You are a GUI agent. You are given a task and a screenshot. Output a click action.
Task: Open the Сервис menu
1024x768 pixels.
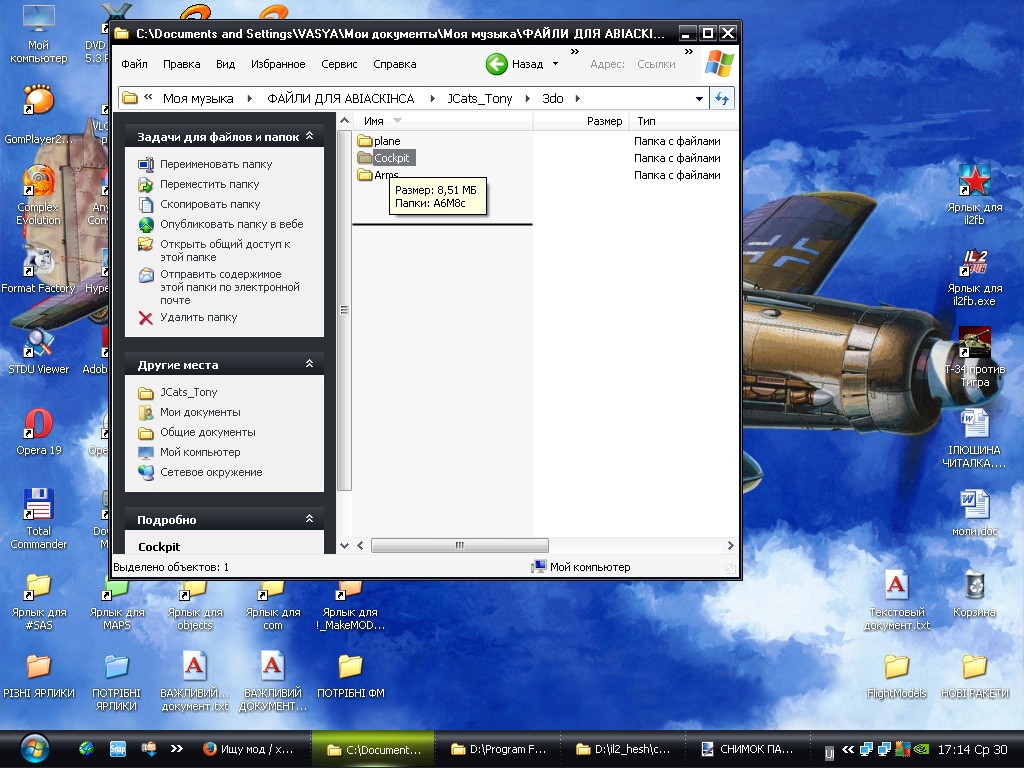pyautogui.click(x=339, y=64)
